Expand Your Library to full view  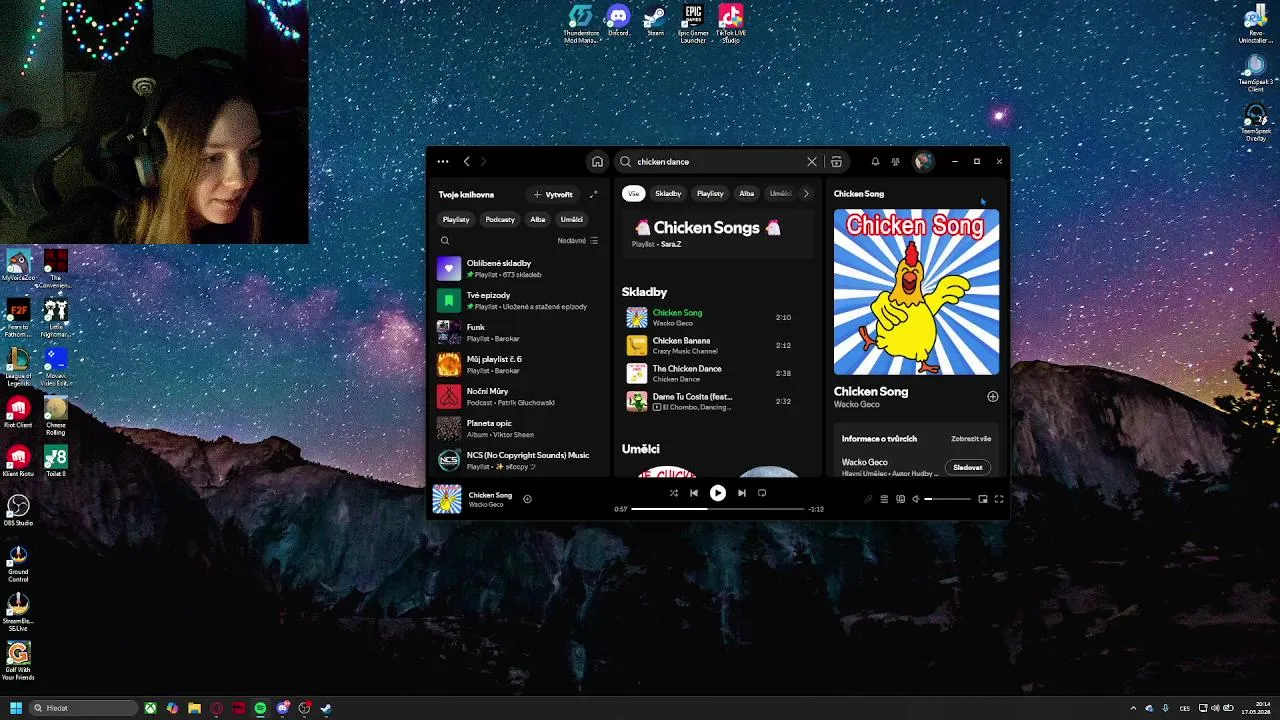[593, 194]
